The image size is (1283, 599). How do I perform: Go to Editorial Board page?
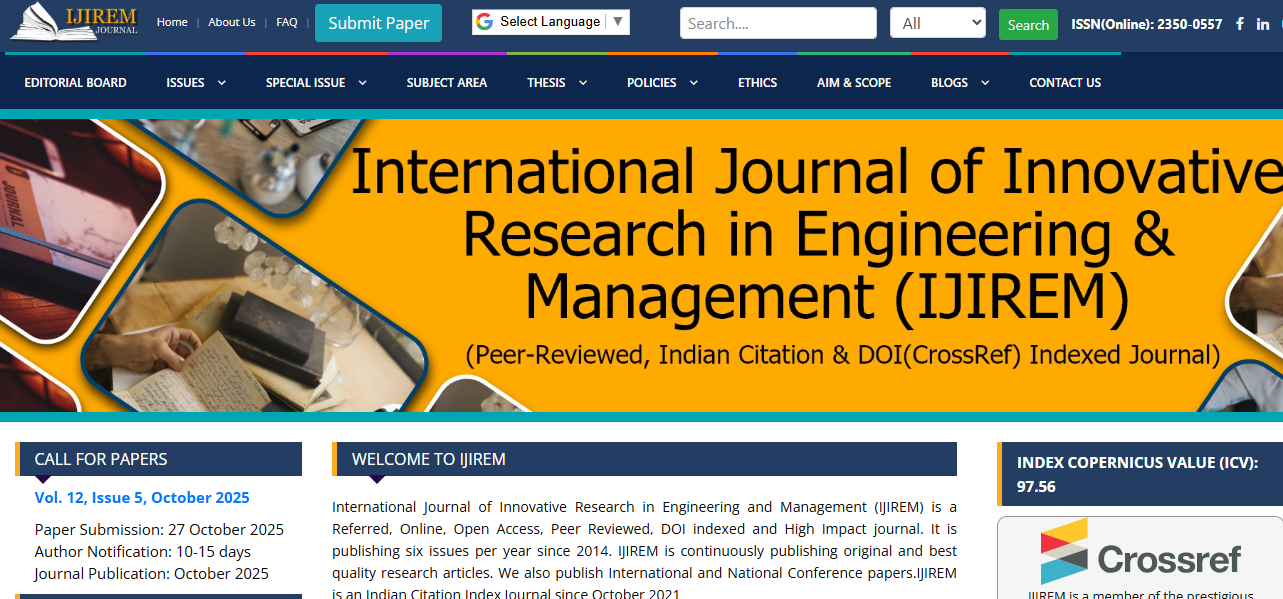click(76, 83)
